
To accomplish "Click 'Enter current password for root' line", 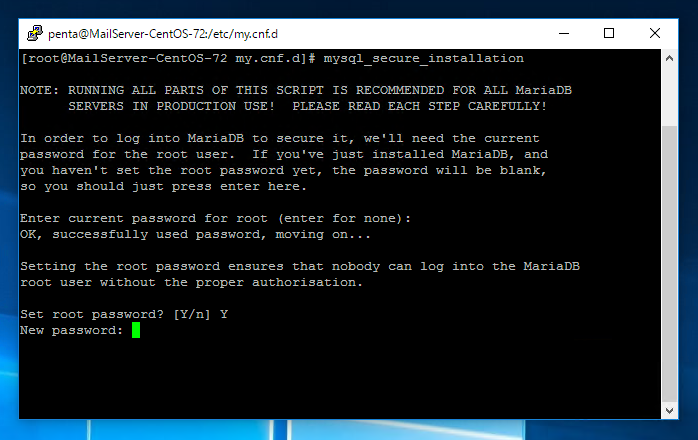I will click(215, 218).
